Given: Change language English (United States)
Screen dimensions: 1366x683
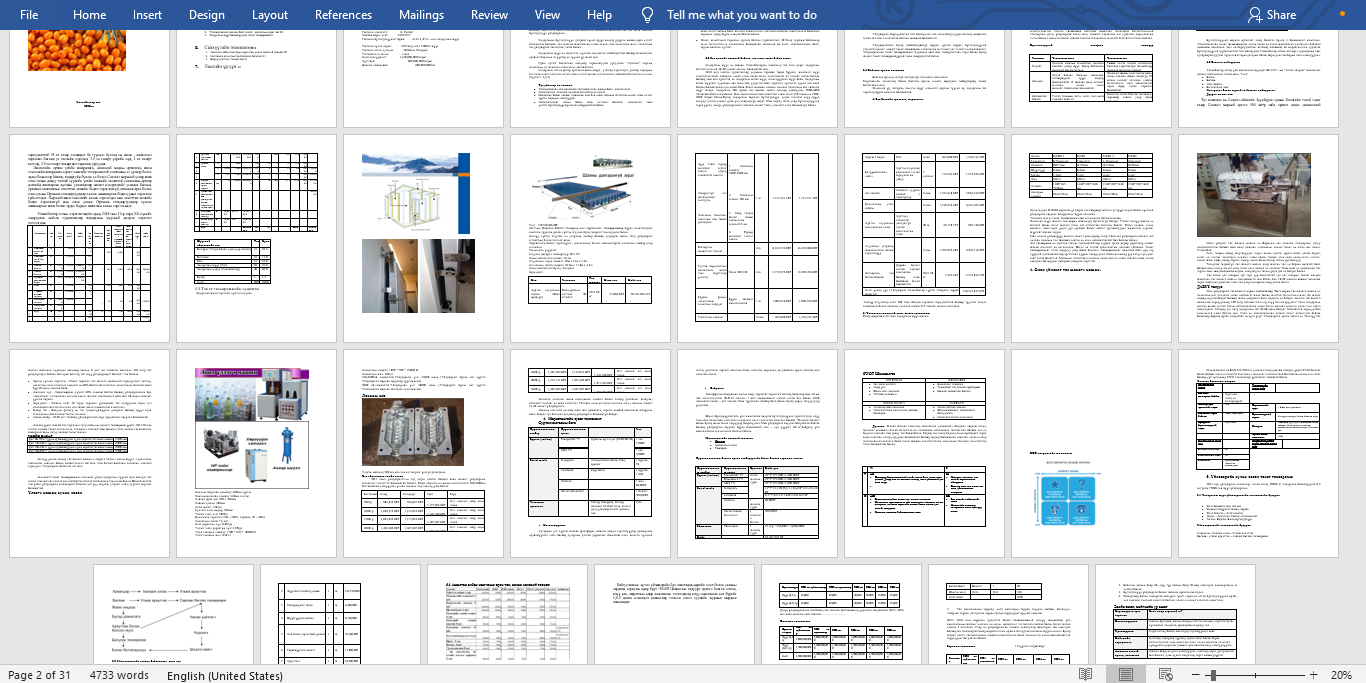Looking at the screenshot, I should coord(225,675).
